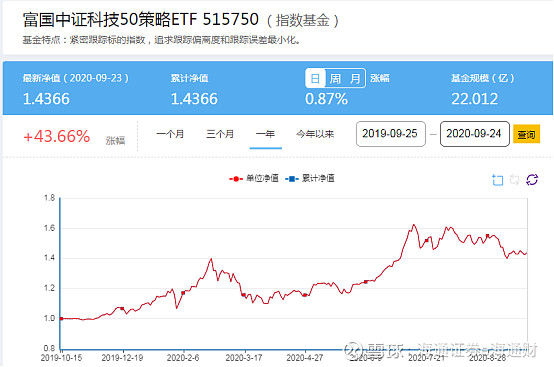Image resolution: width=554 pixels, height=367 pixels.
Task: Click the 指数基金 category label
Action: click(x=302, y=20)
